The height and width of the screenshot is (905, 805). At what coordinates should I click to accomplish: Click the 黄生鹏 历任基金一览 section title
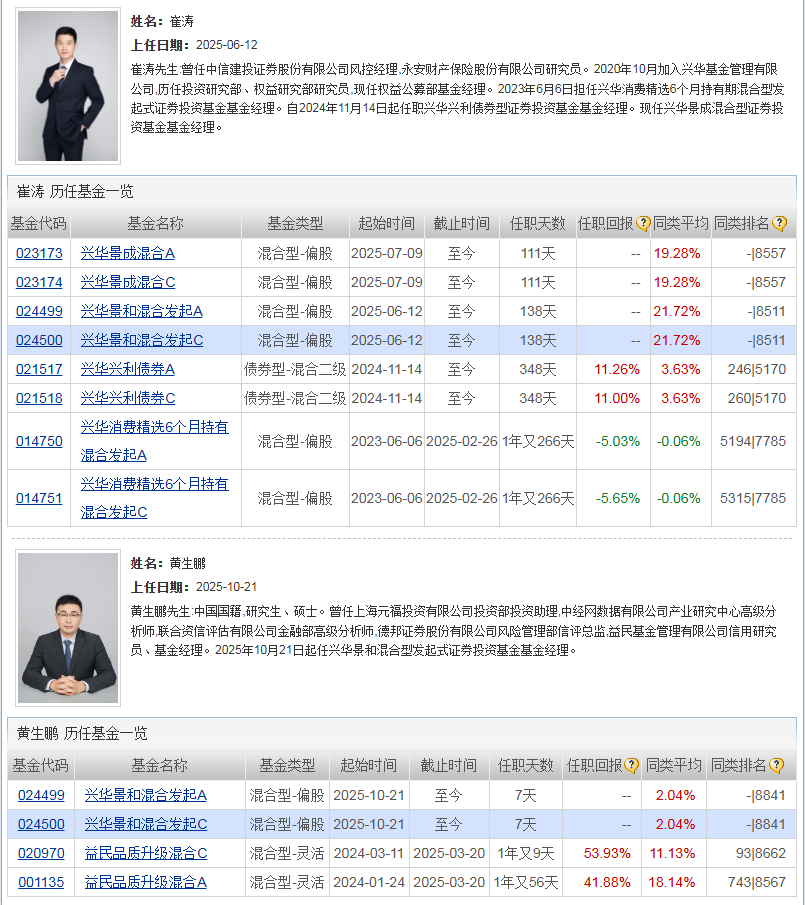(82, 734)
